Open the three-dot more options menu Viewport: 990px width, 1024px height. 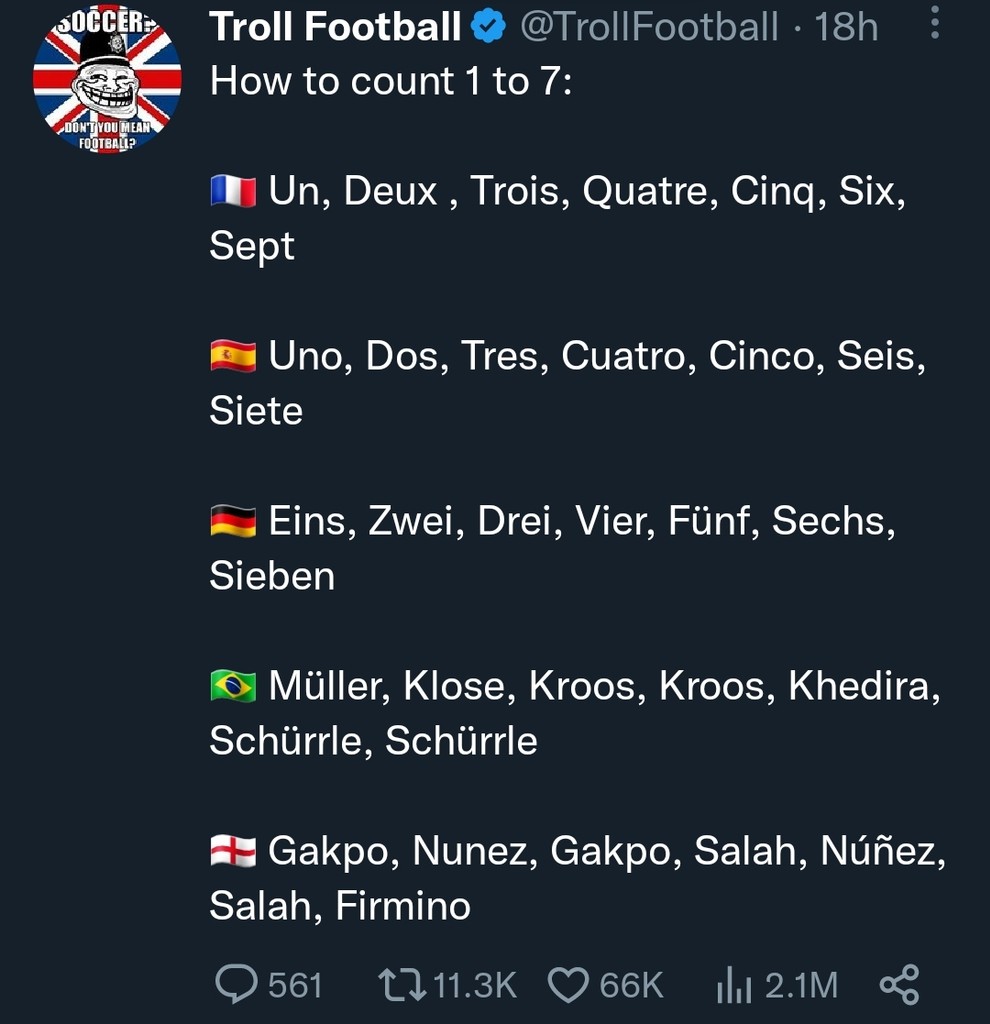point(935,24)
